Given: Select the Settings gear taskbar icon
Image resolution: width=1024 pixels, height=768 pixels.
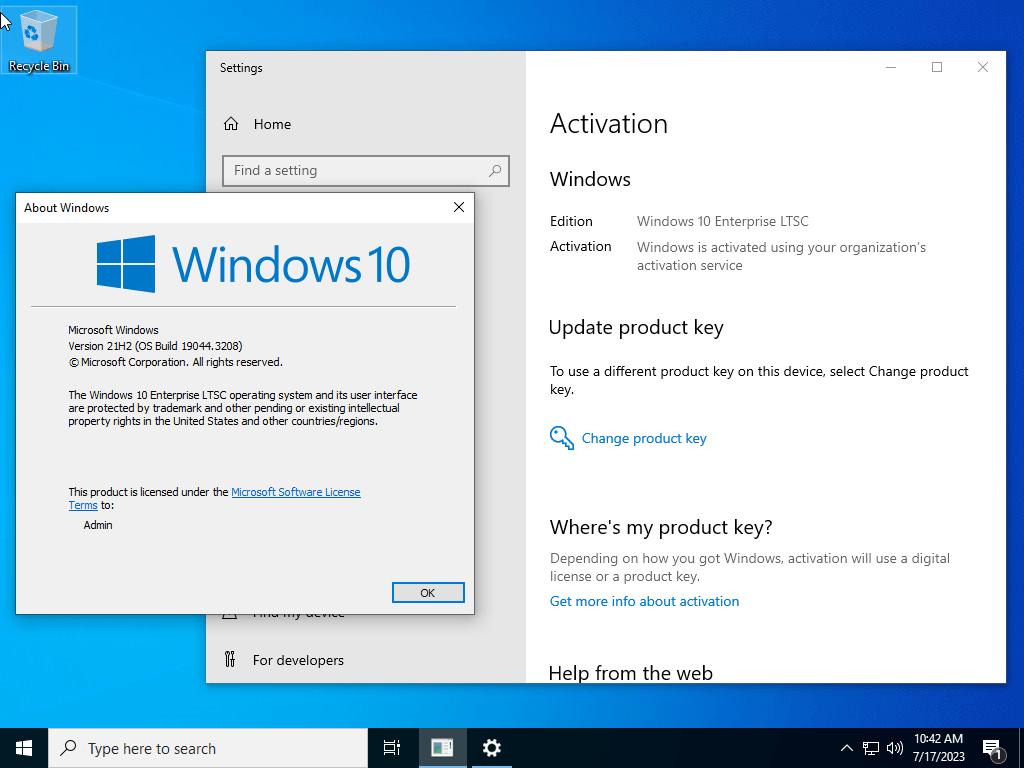Looking at the screenshot, I should 492,748.
